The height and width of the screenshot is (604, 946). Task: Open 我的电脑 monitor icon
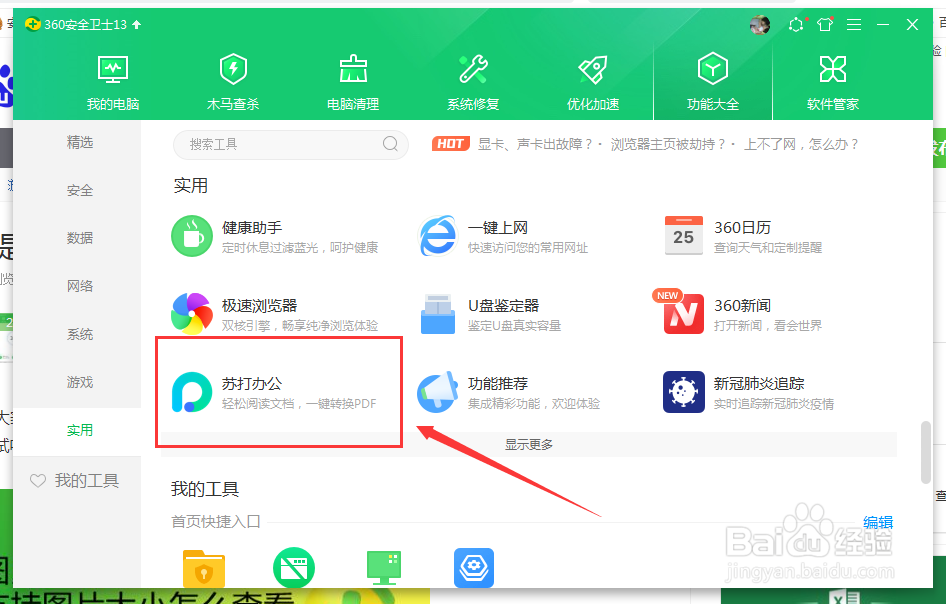coord(113,69)
